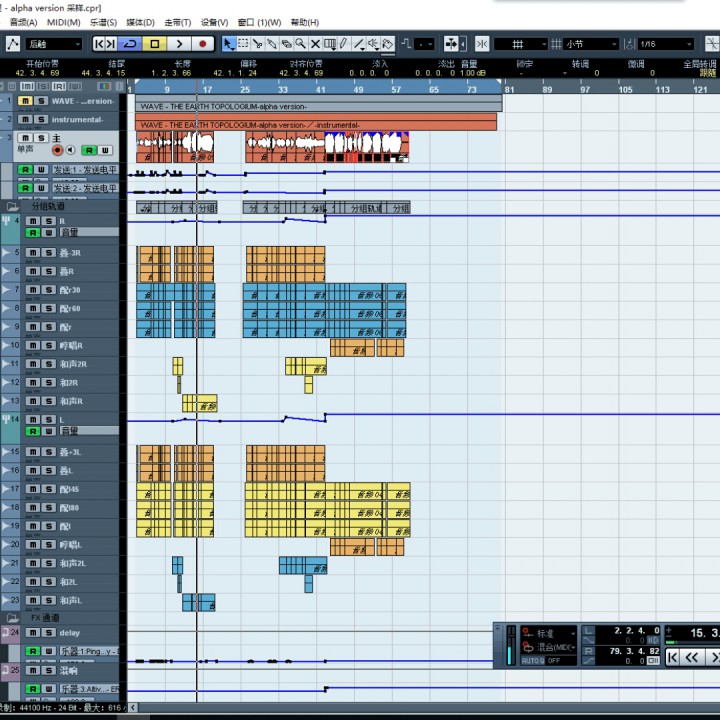Toggle the Cycle loop button
The width and height of the screenshot is (720, 720).
point(130,44)
